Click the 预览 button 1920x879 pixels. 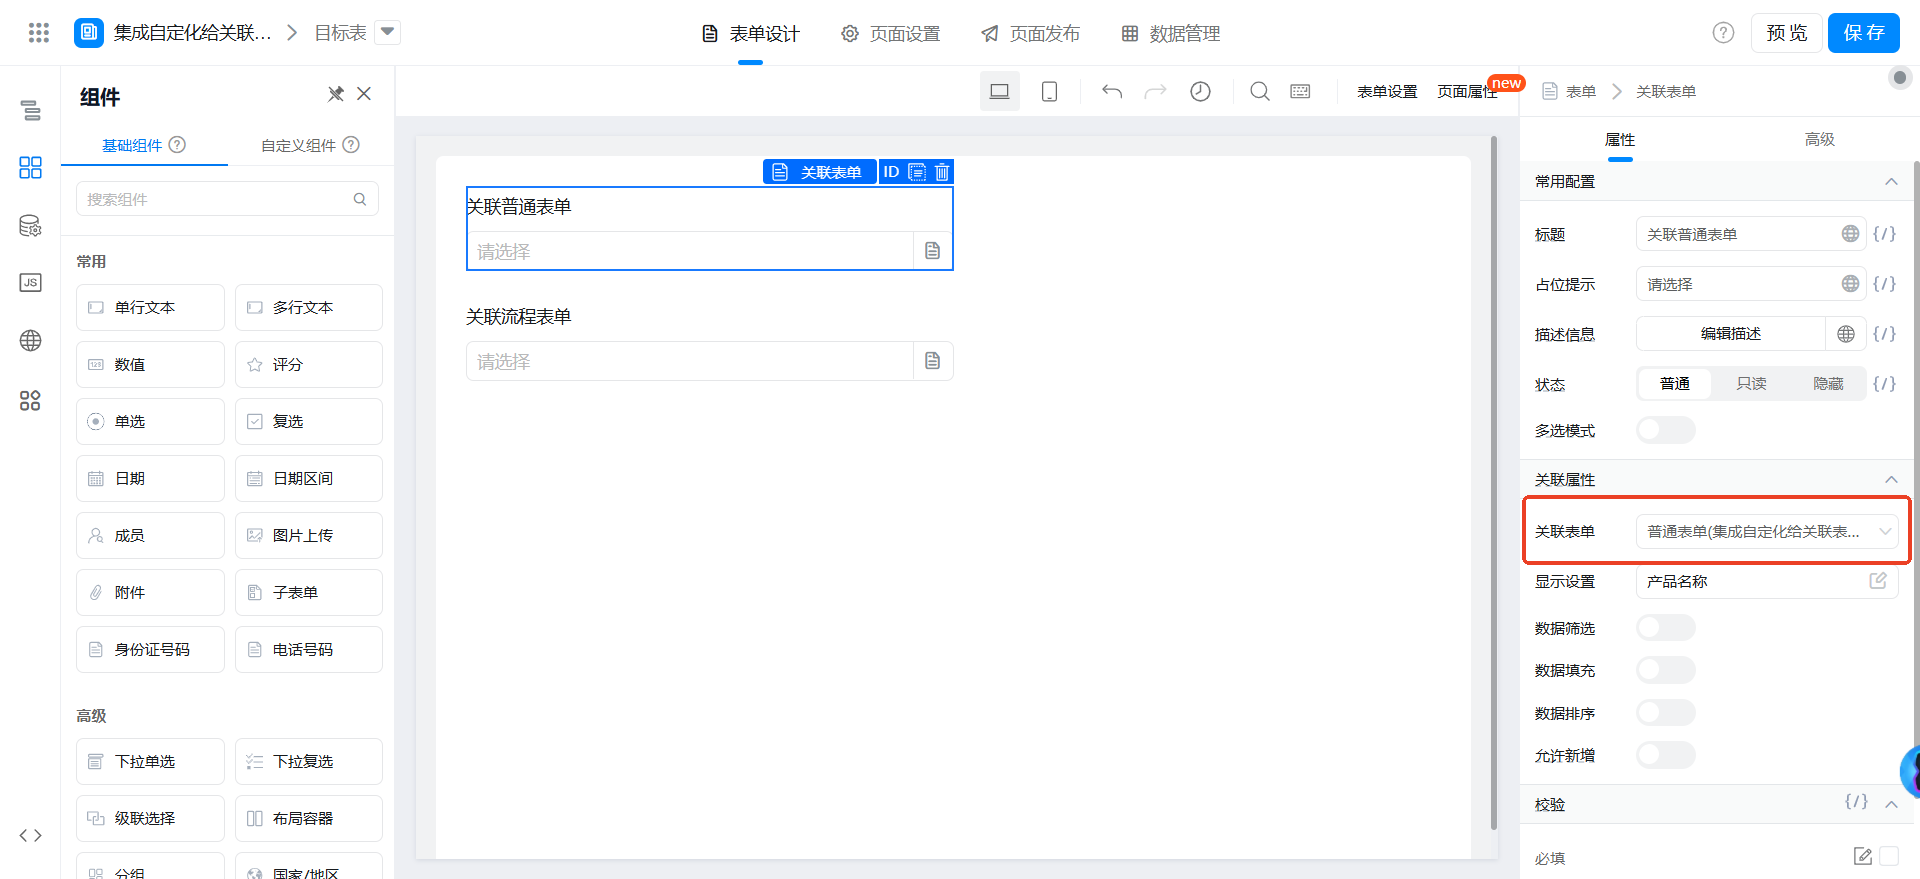(x=1786, y=33)
